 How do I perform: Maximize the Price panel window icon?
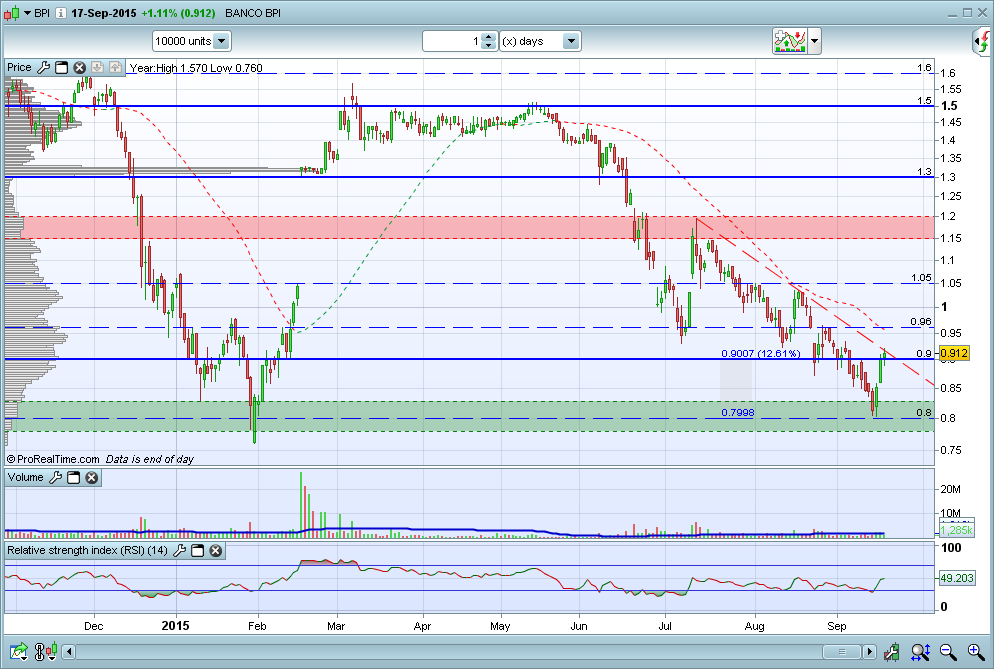click(x=61, y=67)
